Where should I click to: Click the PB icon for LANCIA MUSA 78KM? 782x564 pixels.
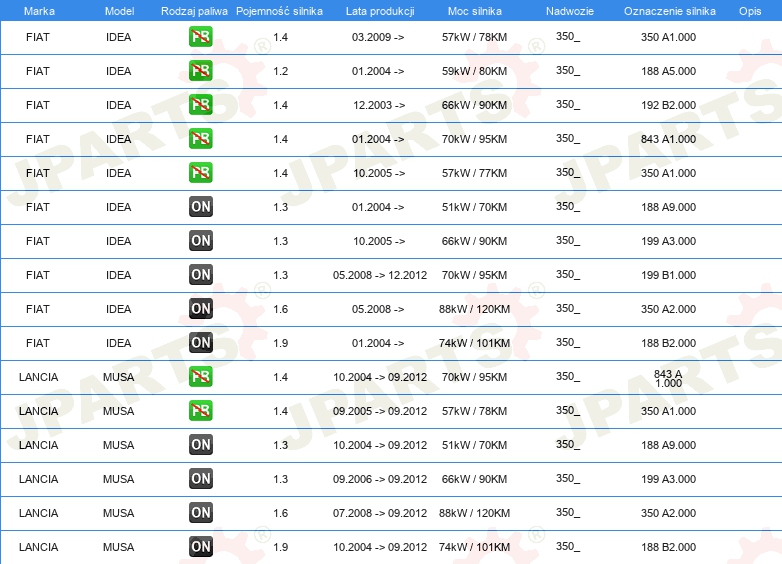point(200,410)
